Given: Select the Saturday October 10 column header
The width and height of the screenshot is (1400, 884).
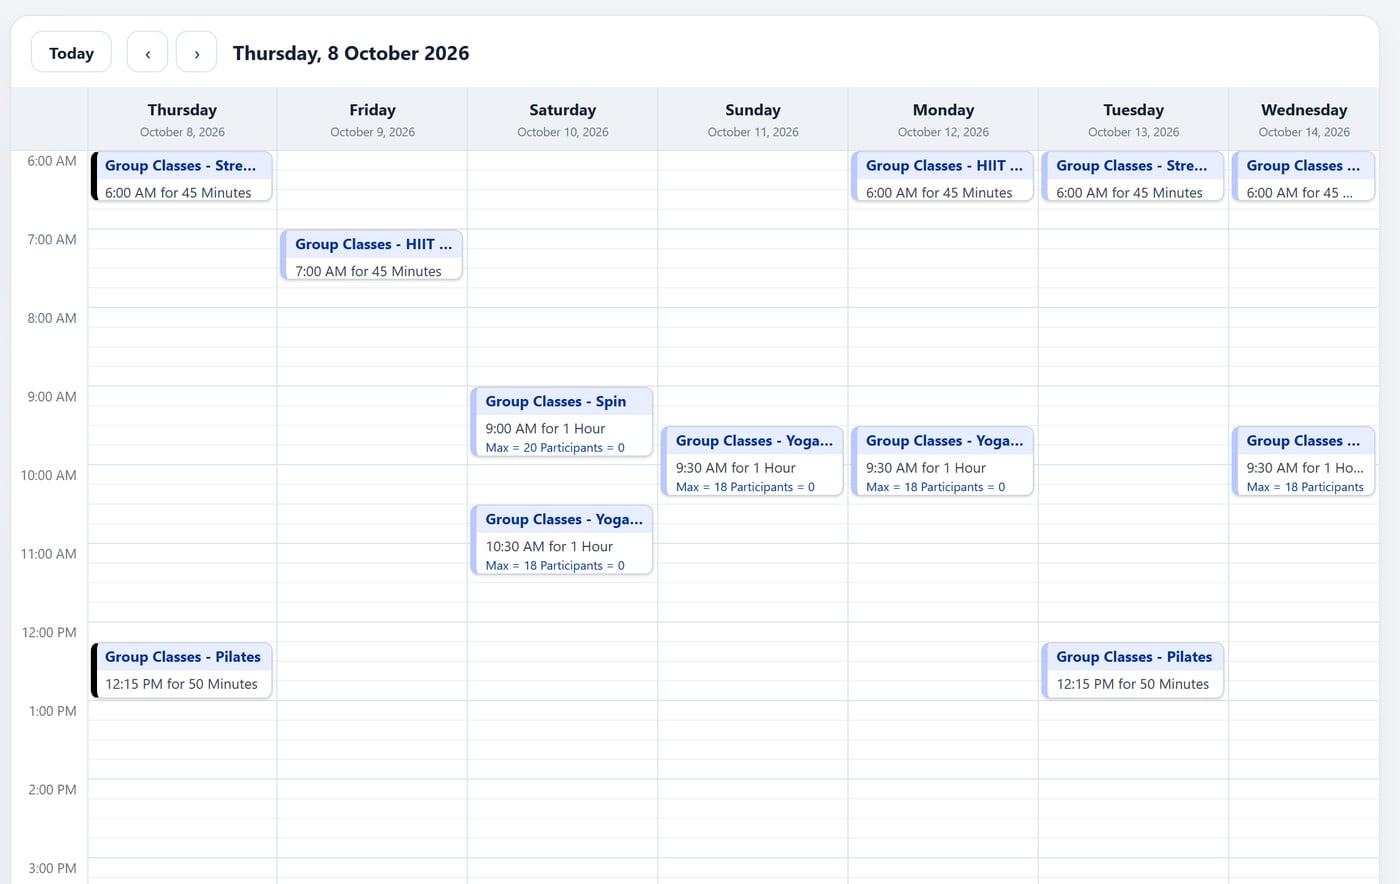Looking at the screenshot, I should pos(562,119).
